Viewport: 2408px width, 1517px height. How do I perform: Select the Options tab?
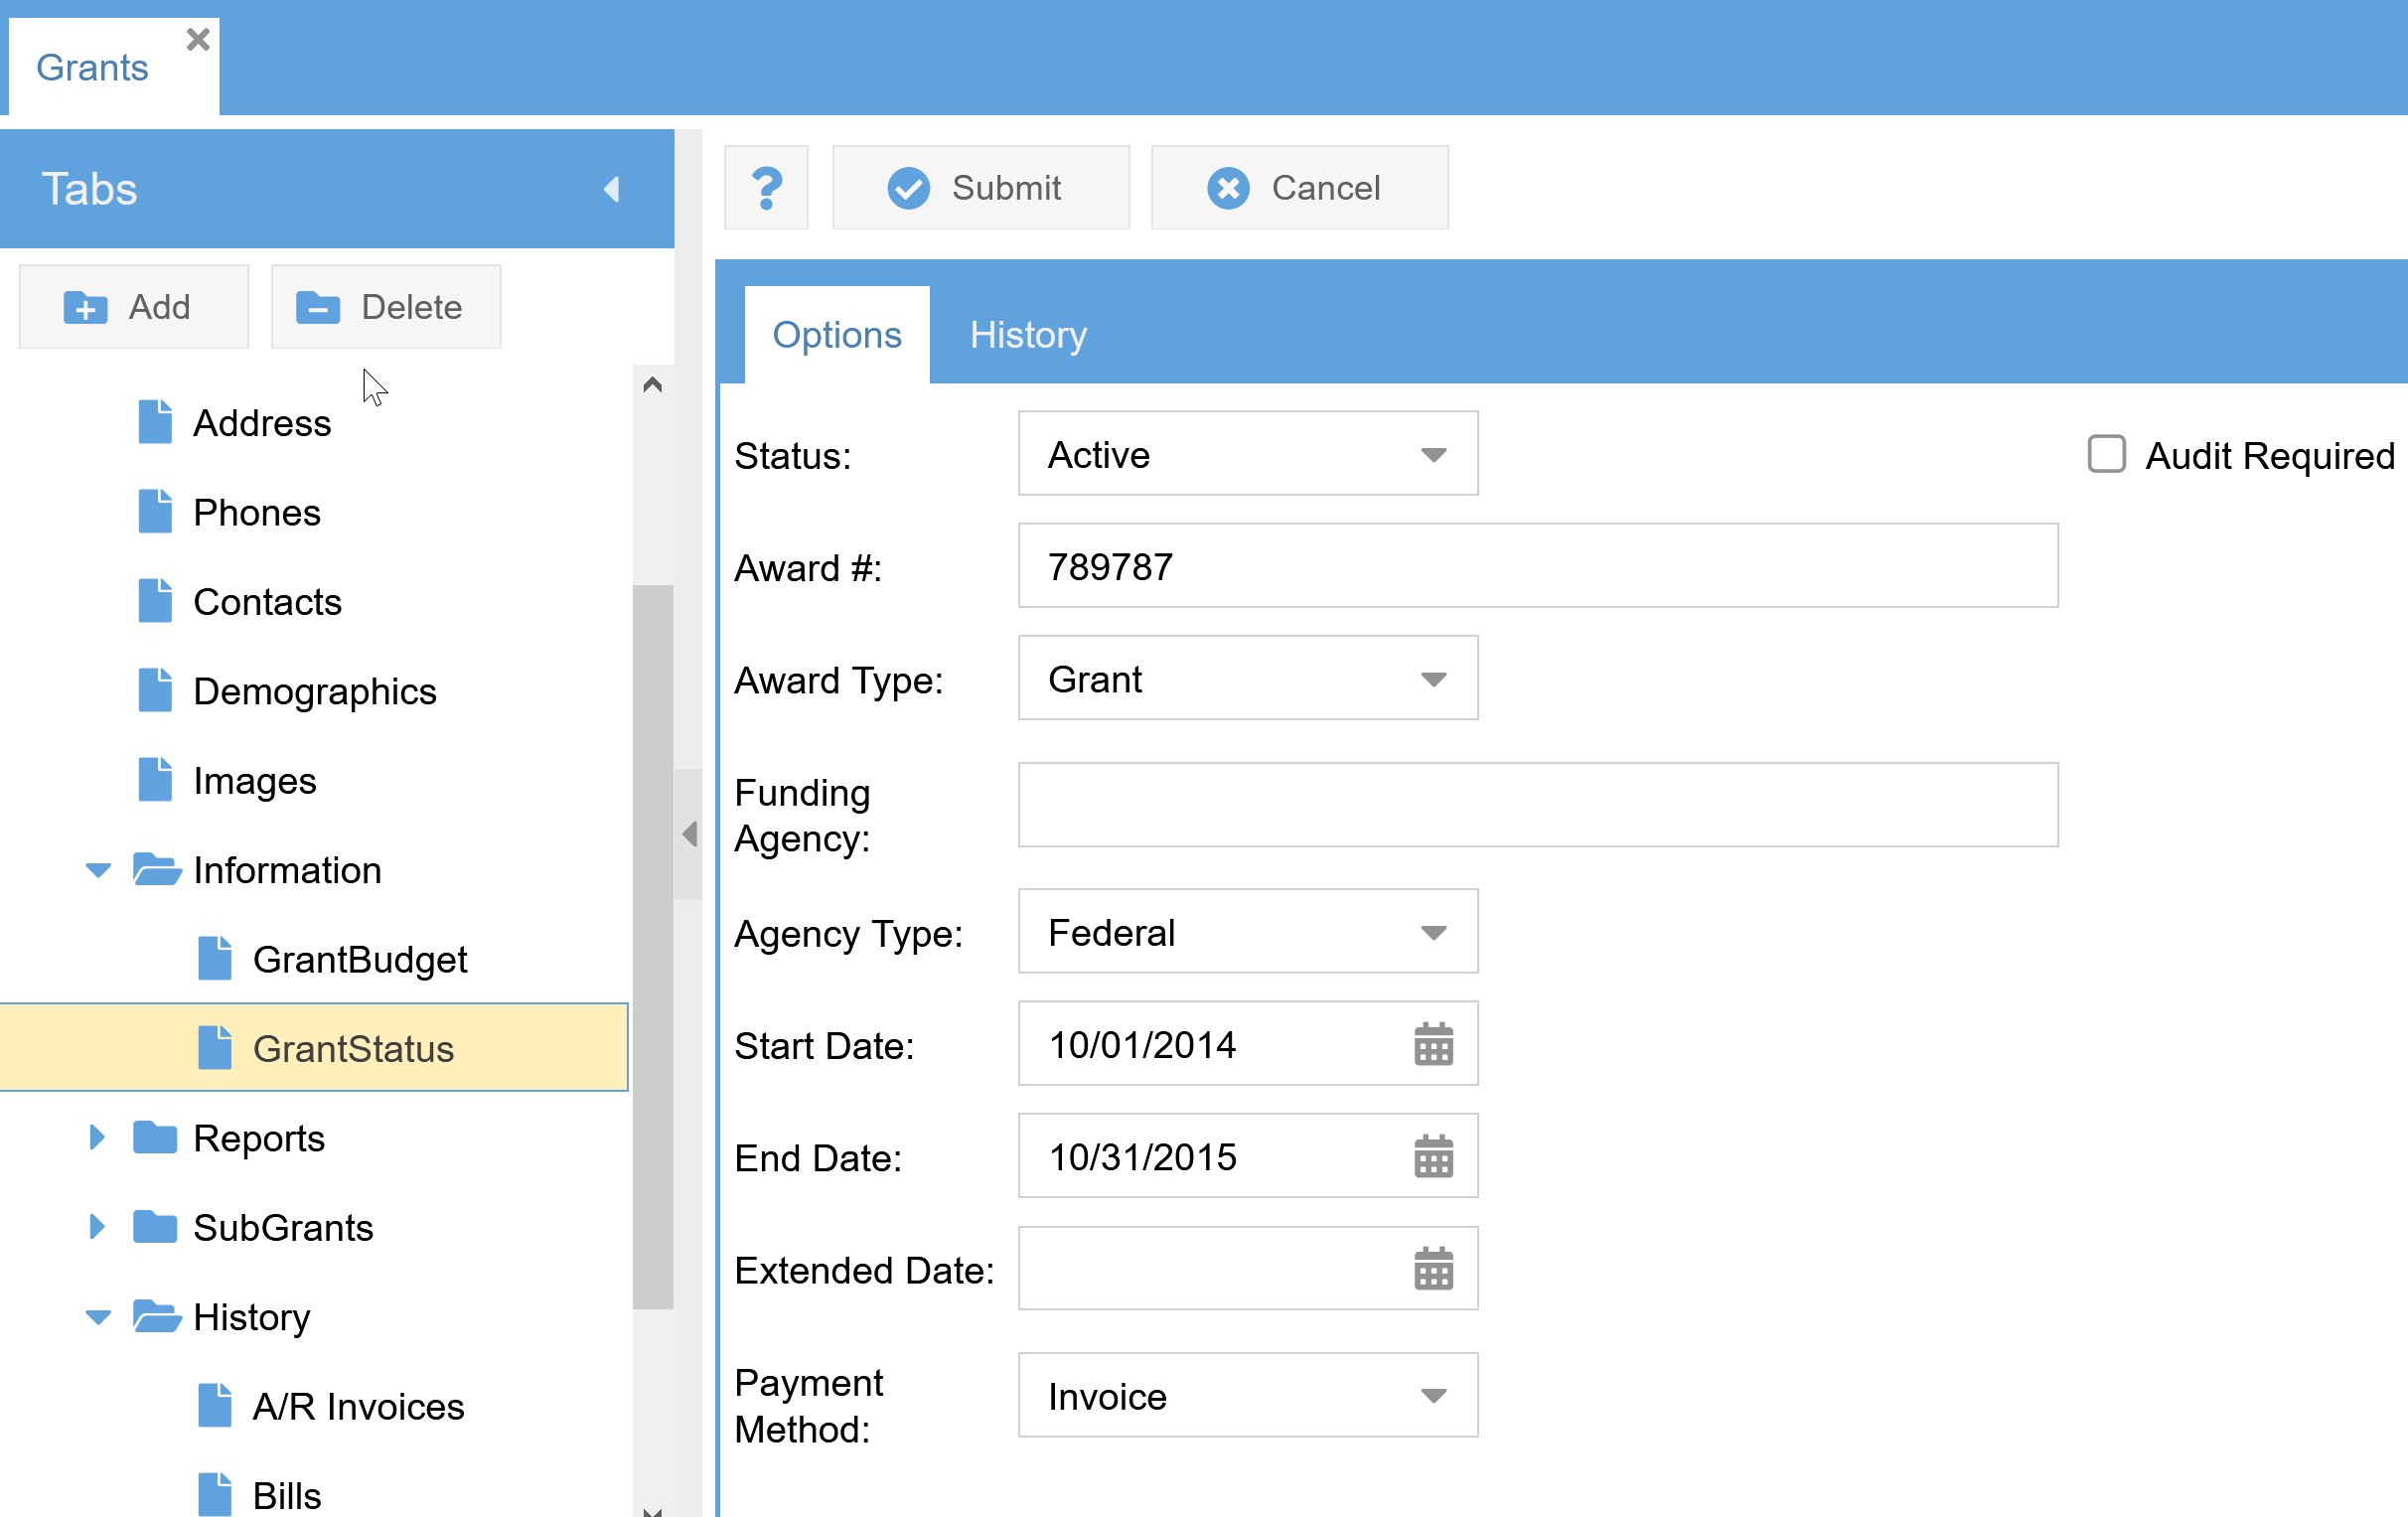tap(837, 334)
